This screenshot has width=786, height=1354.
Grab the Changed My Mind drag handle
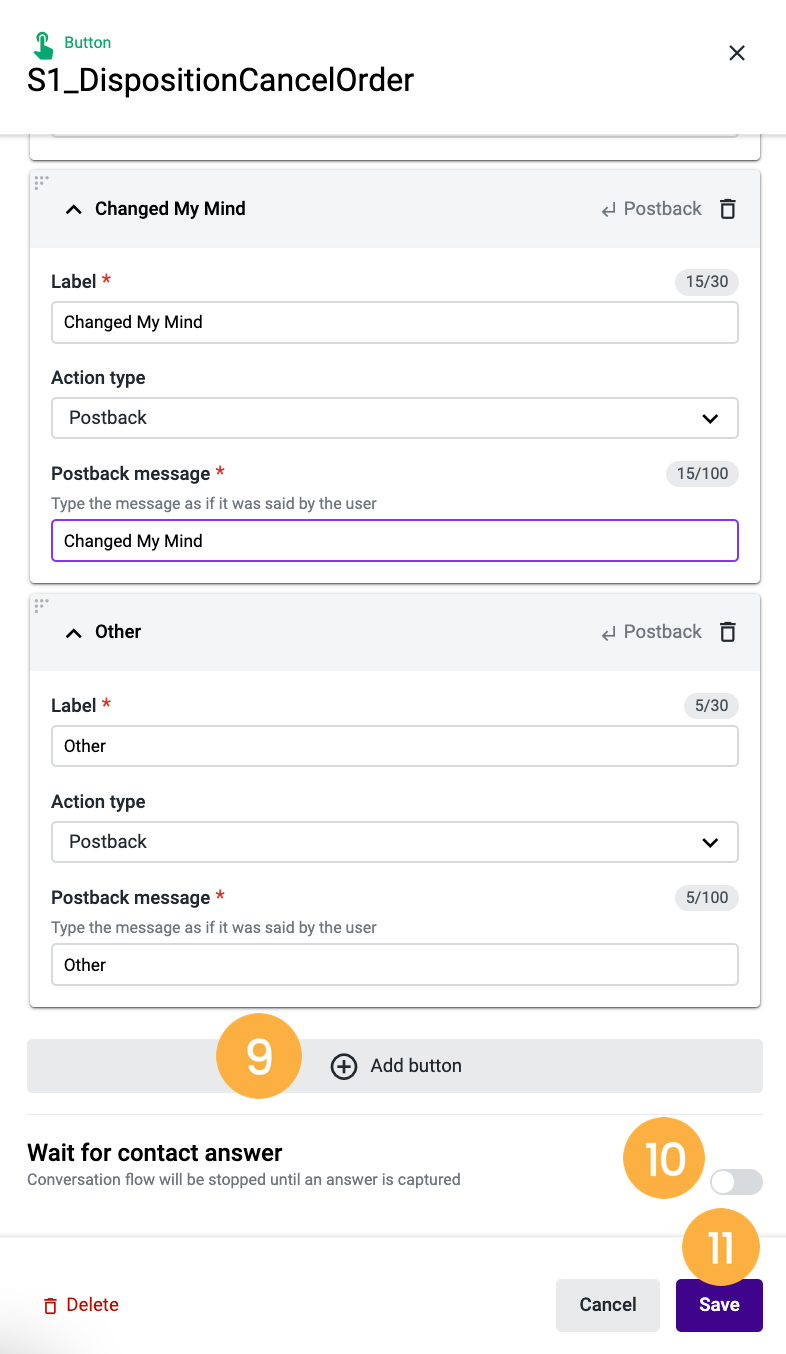[42, 182]
